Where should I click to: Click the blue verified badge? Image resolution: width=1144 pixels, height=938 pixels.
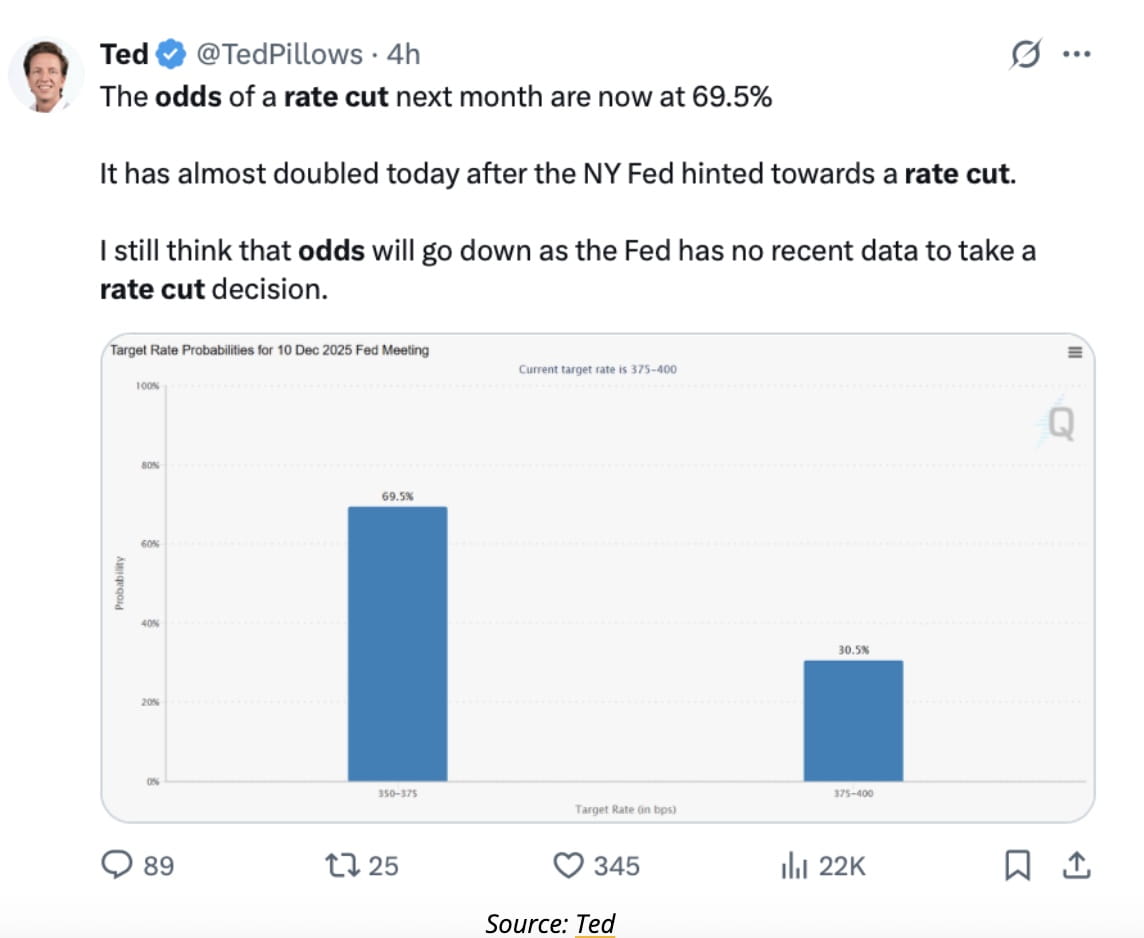[172, 54]
